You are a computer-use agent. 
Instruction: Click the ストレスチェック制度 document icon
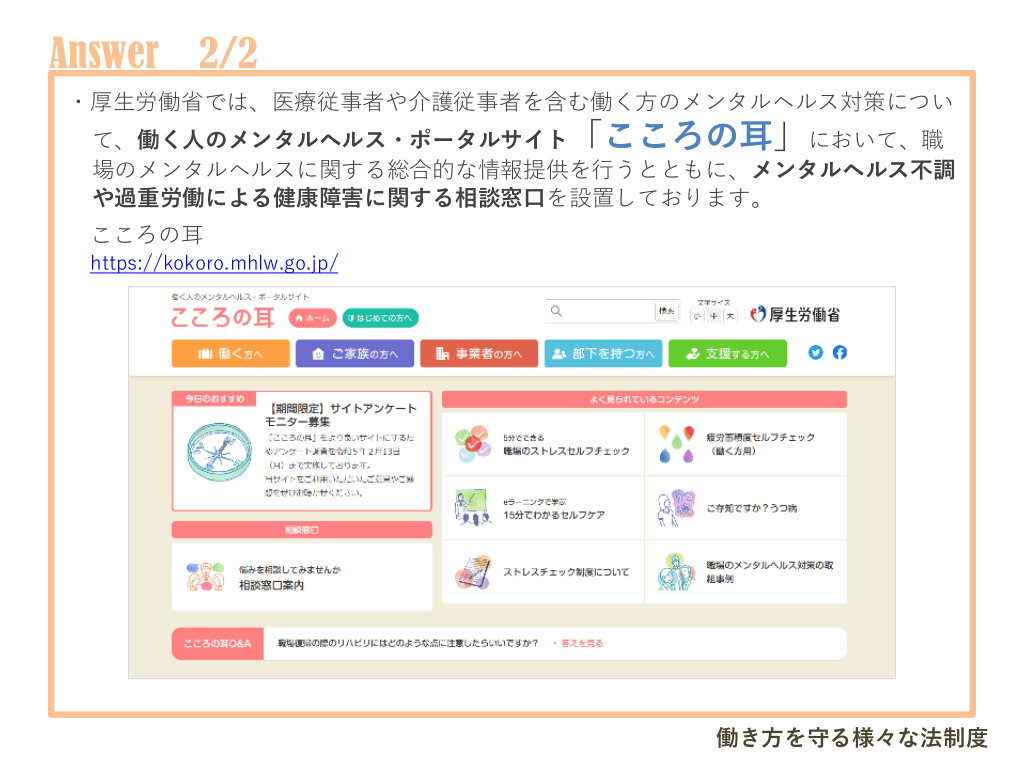click(472, 572)
